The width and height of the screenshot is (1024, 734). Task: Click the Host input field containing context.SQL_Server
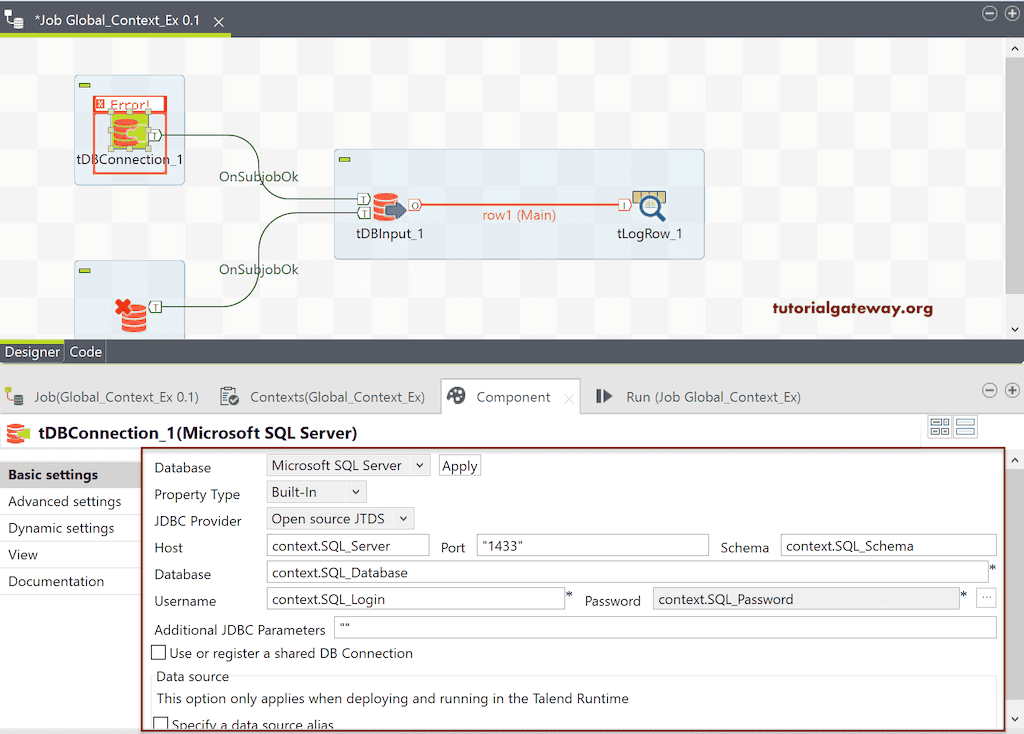point(347,545)
